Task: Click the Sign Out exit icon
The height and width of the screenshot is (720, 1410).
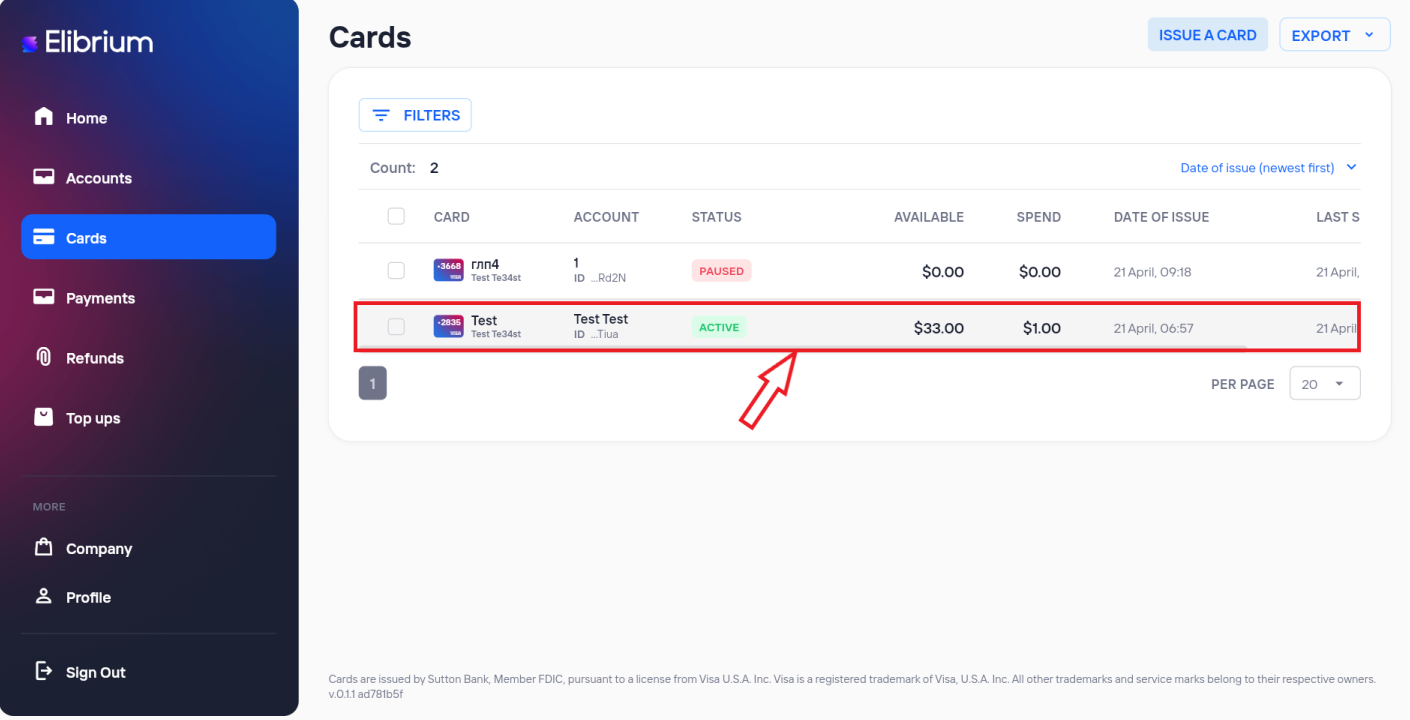Action: pyautogui.click(x=43, y=671)
